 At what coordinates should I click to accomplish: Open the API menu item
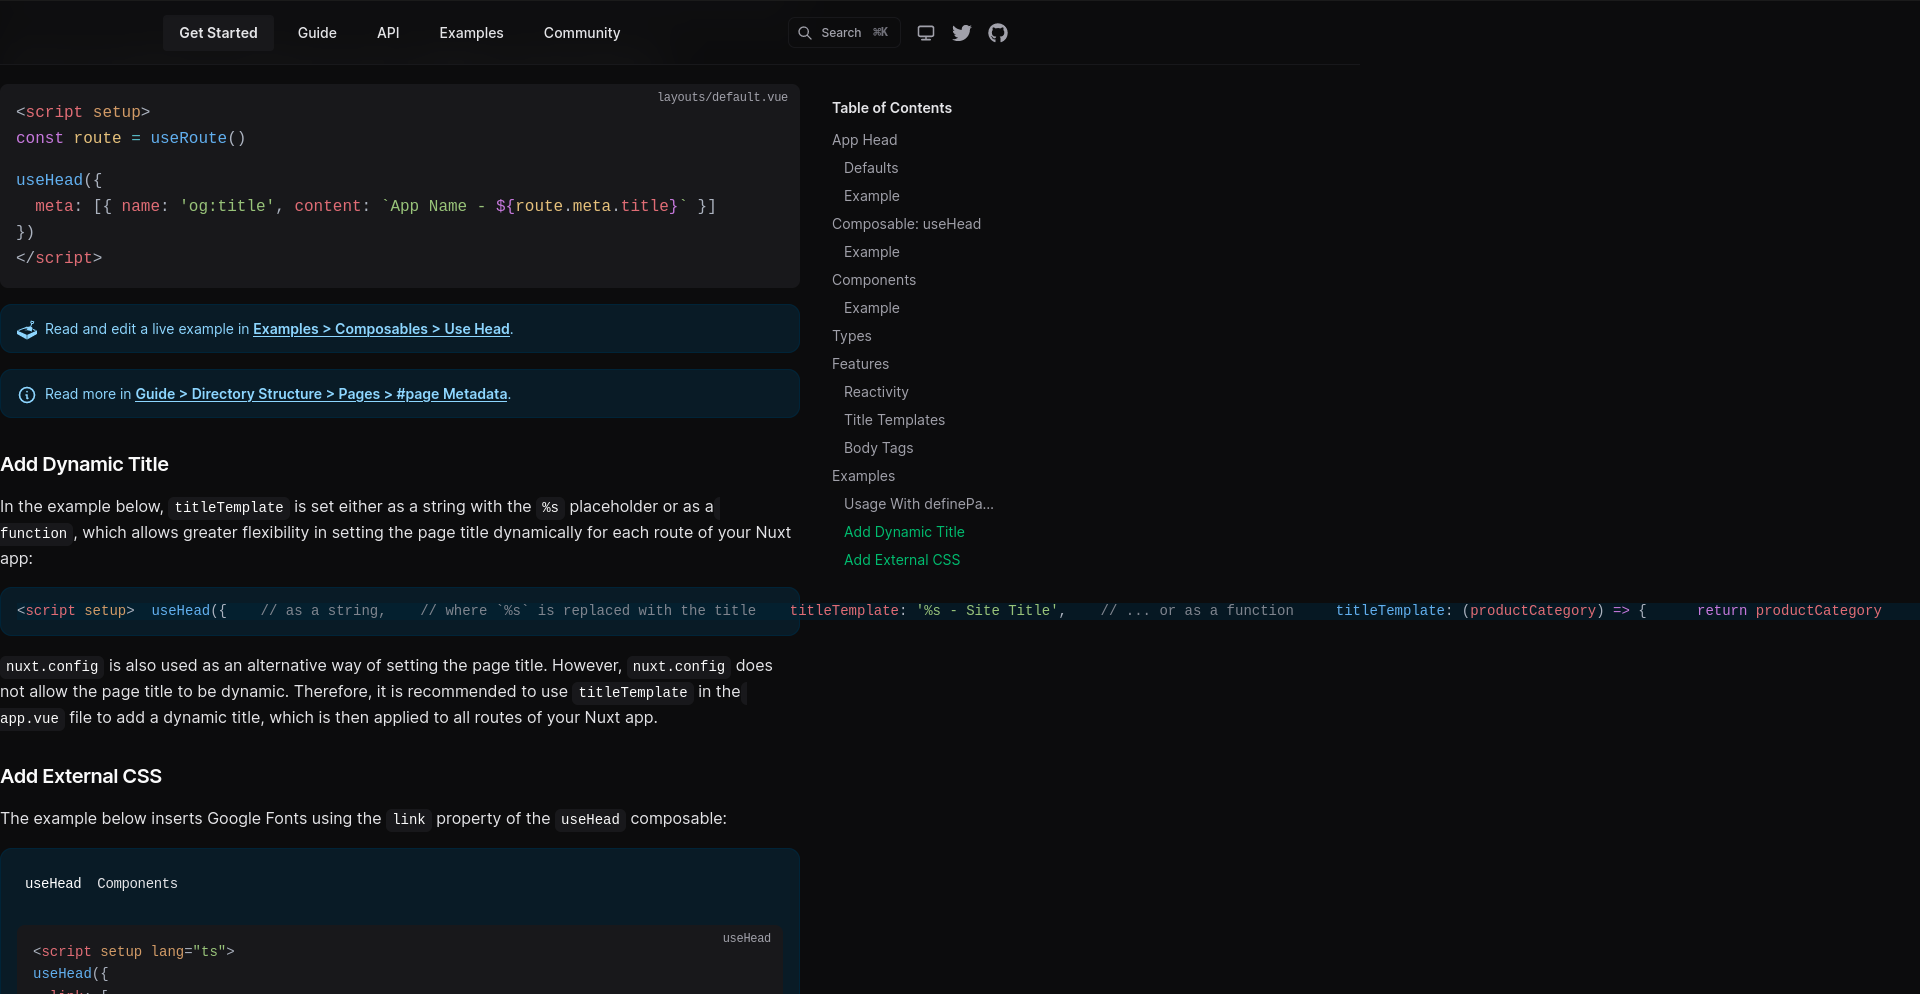tap(388, 32)
